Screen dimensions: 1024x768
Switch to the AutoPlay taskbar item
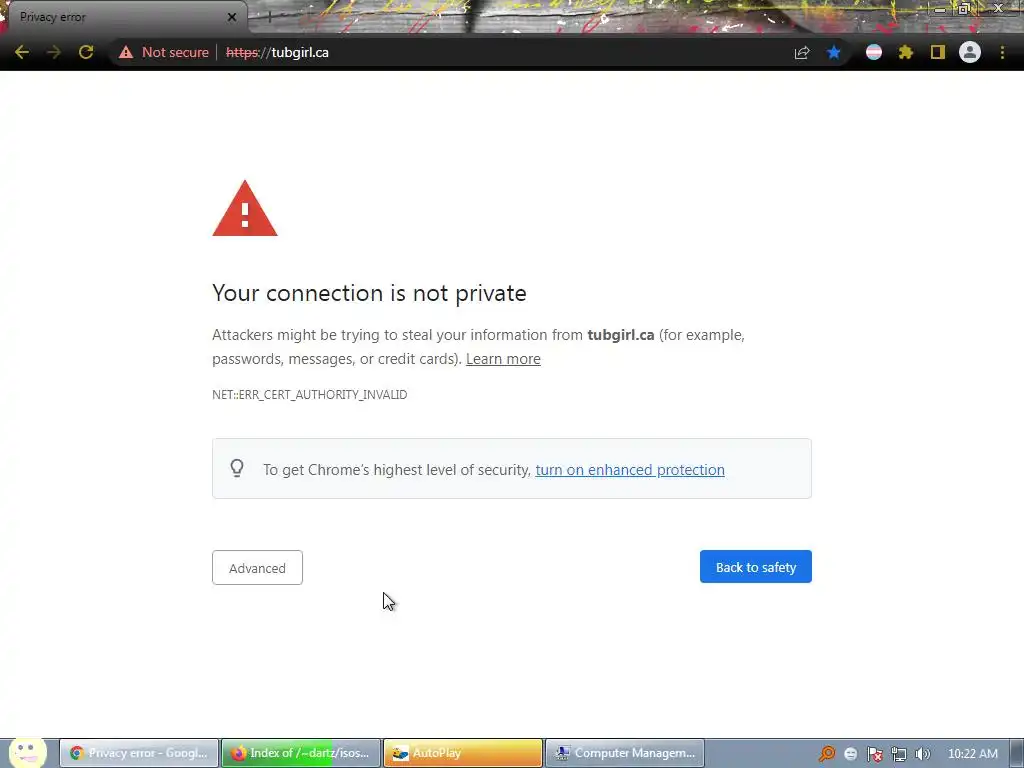click(463, 753)
